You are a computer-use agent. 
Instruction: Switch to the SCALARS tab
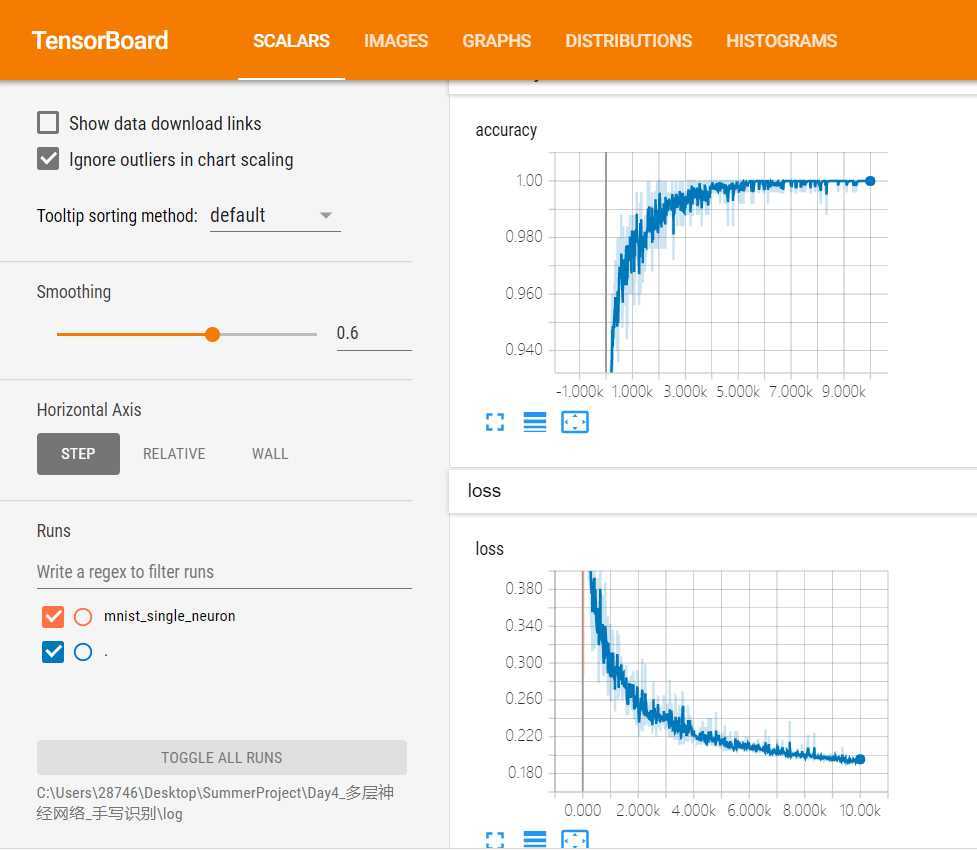click(291, 41)
